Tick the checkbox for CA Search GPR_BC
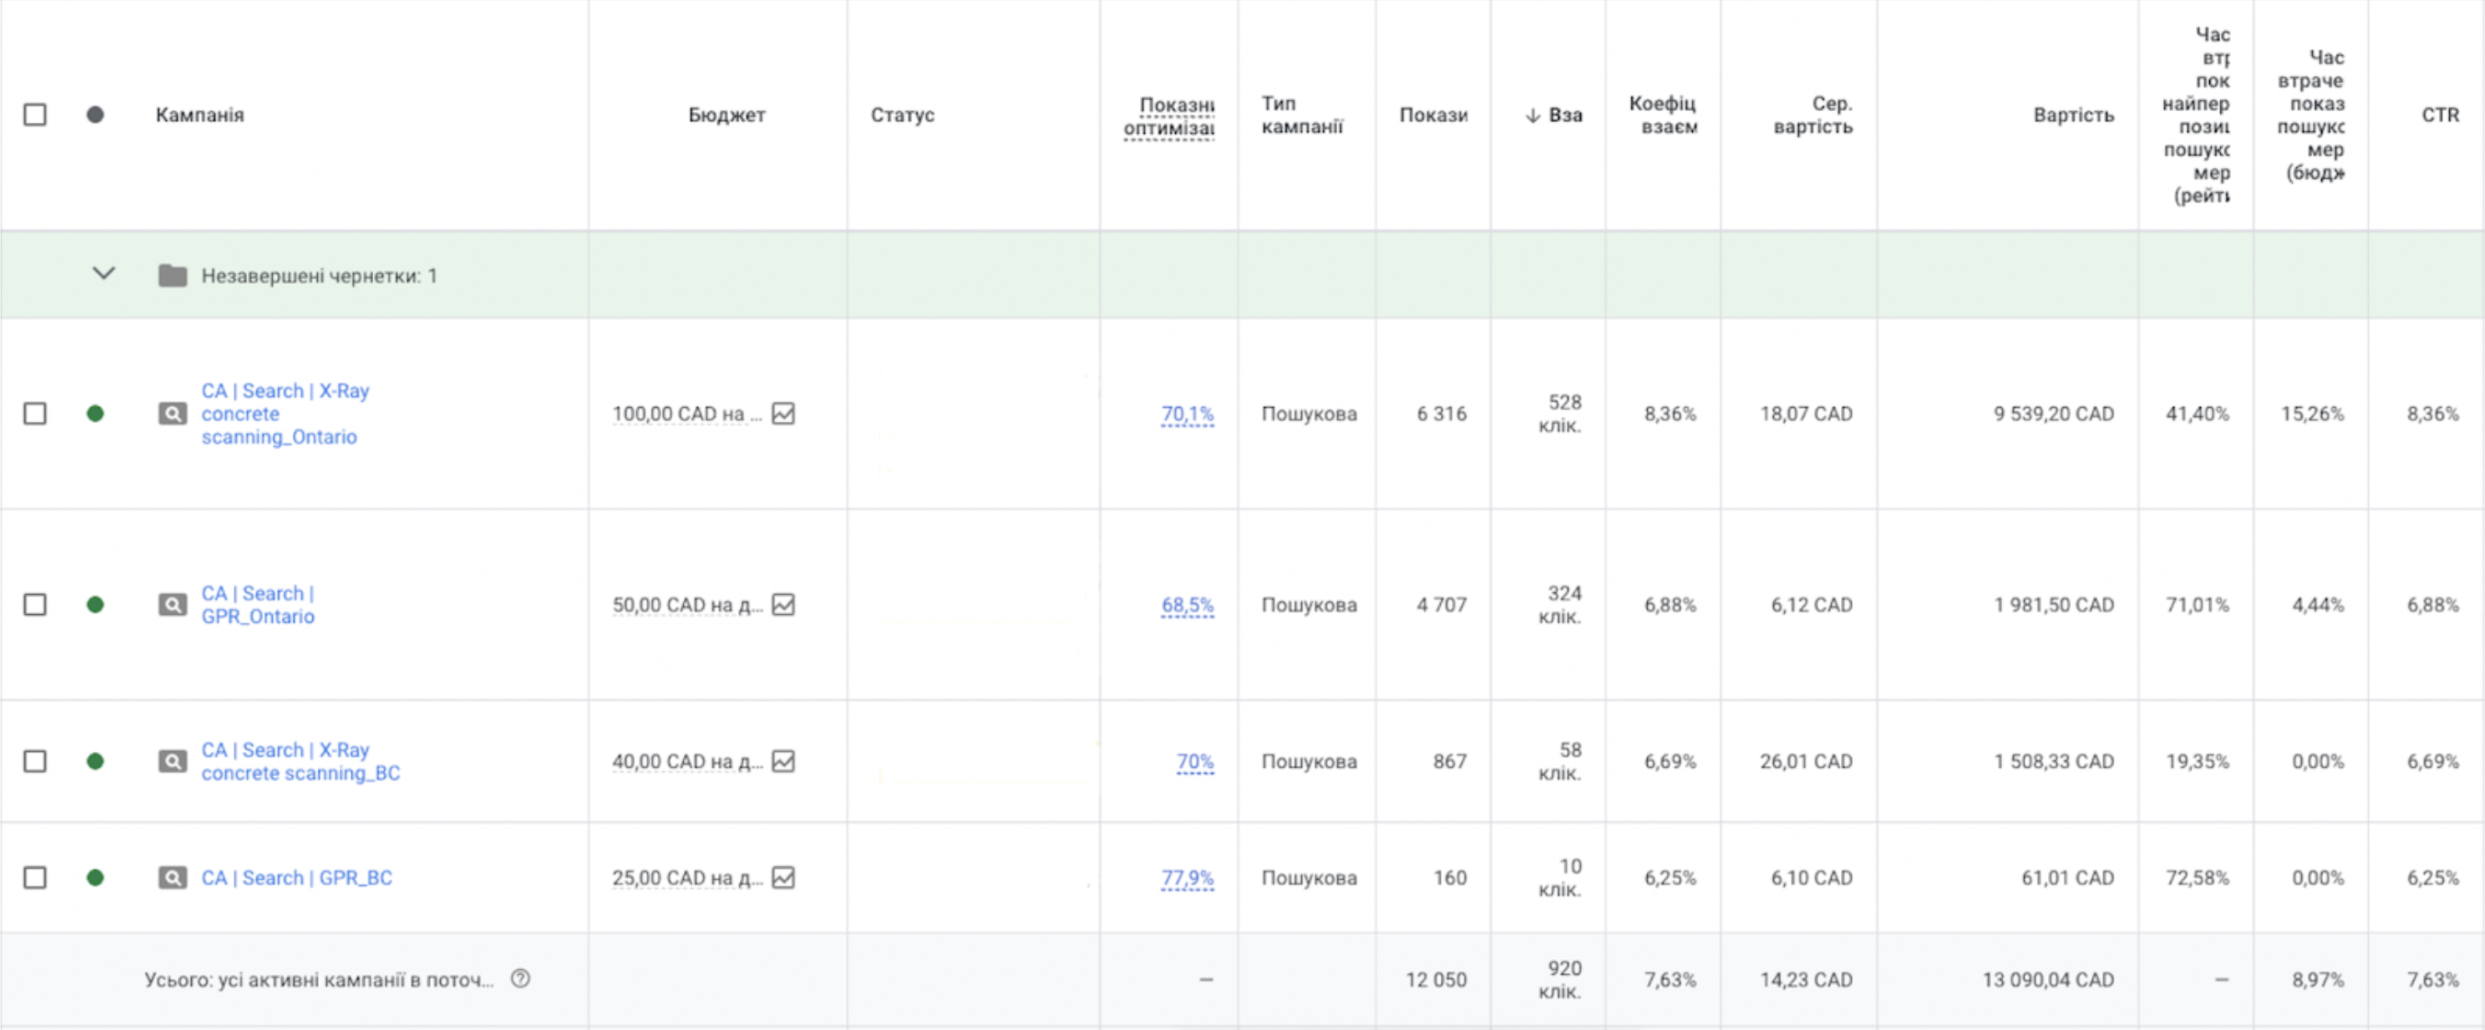Viewport: 2485px width, 1030px height. tap(35, 877)
